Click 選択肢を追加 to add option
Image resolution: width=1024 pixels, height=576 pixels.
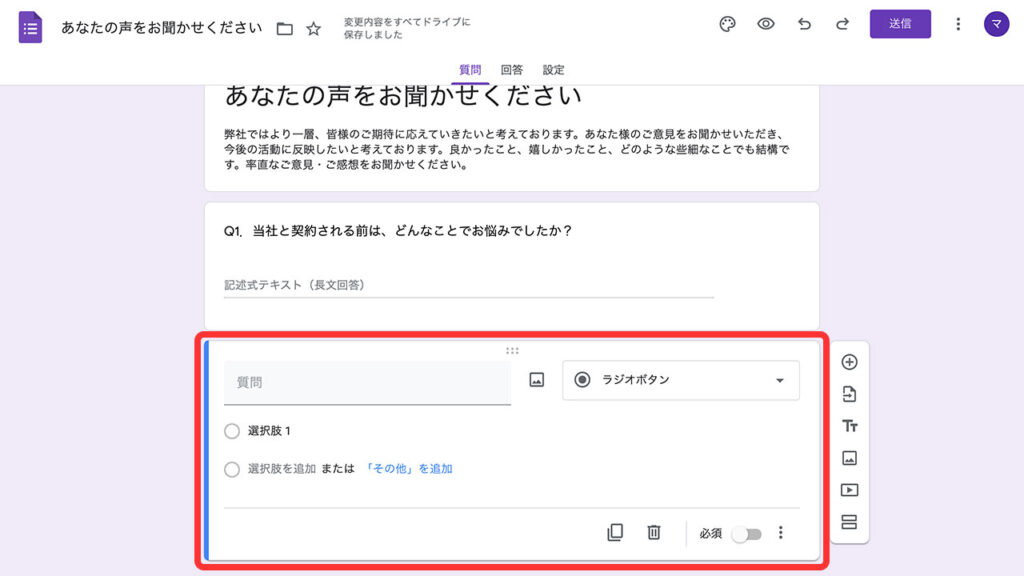point(281,469)
